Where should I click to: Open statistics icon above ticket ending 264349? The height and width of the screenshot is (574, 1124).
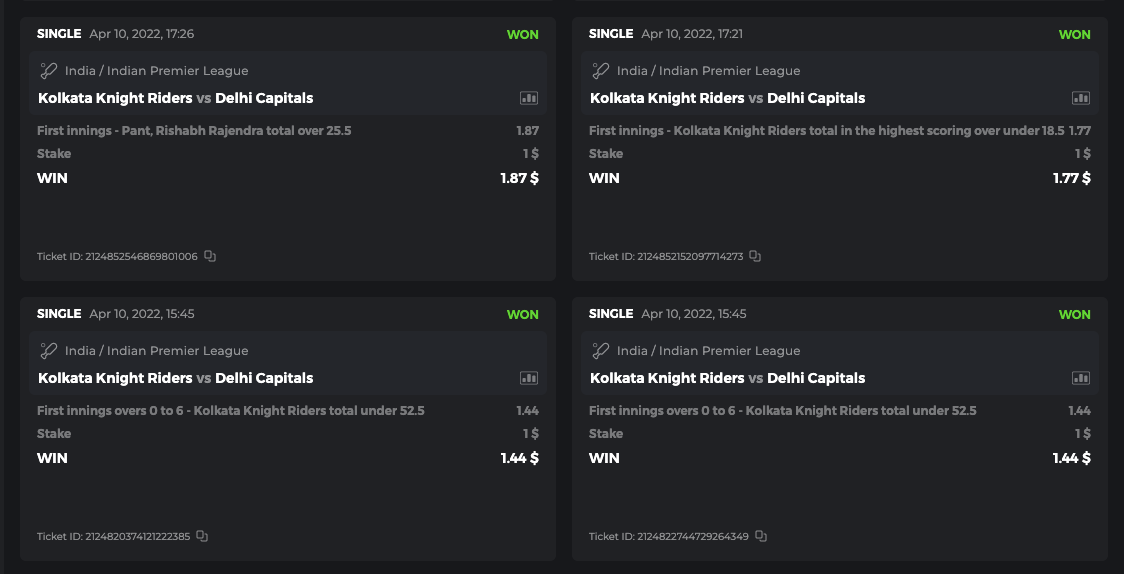coord(1081,378)
